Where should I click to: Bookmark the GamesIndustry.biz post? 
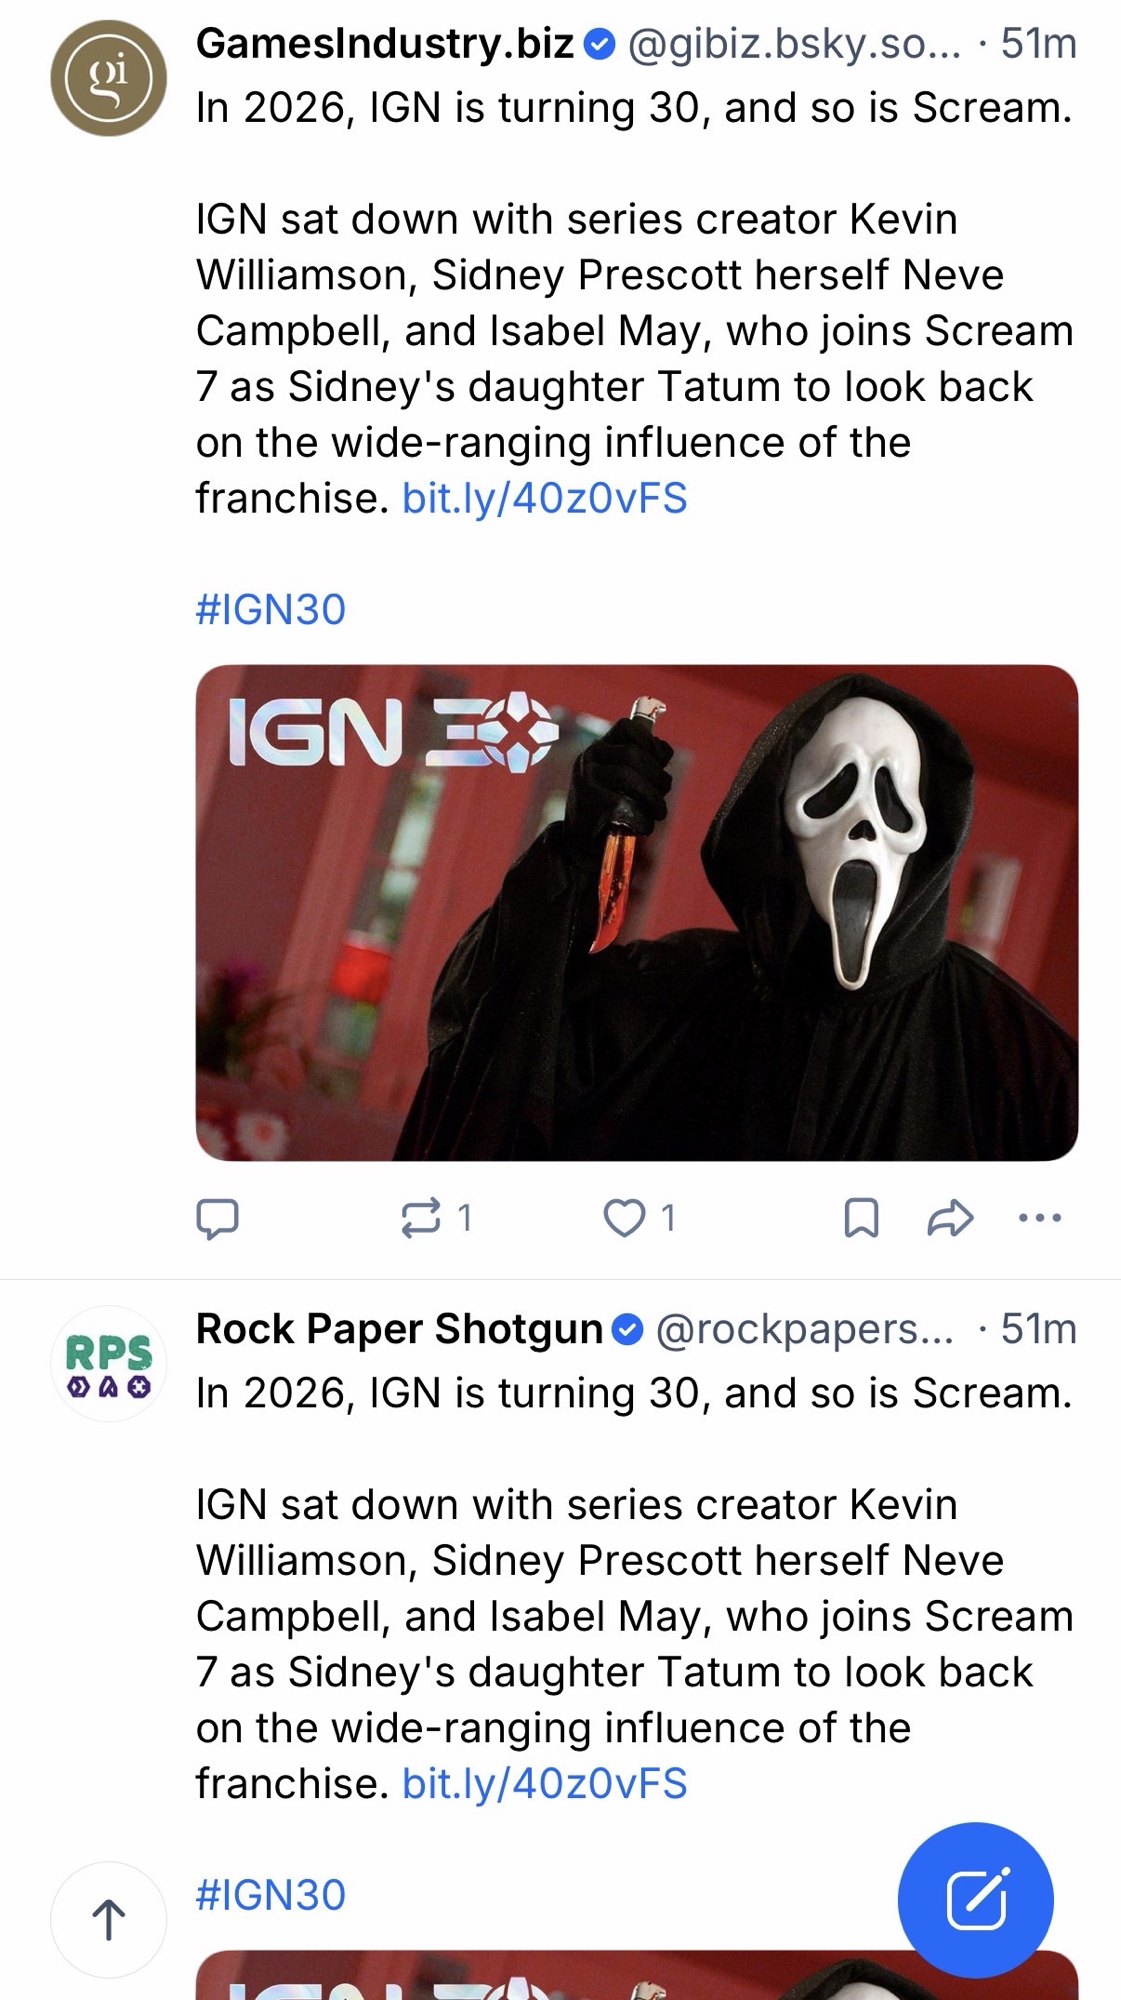861,1217
